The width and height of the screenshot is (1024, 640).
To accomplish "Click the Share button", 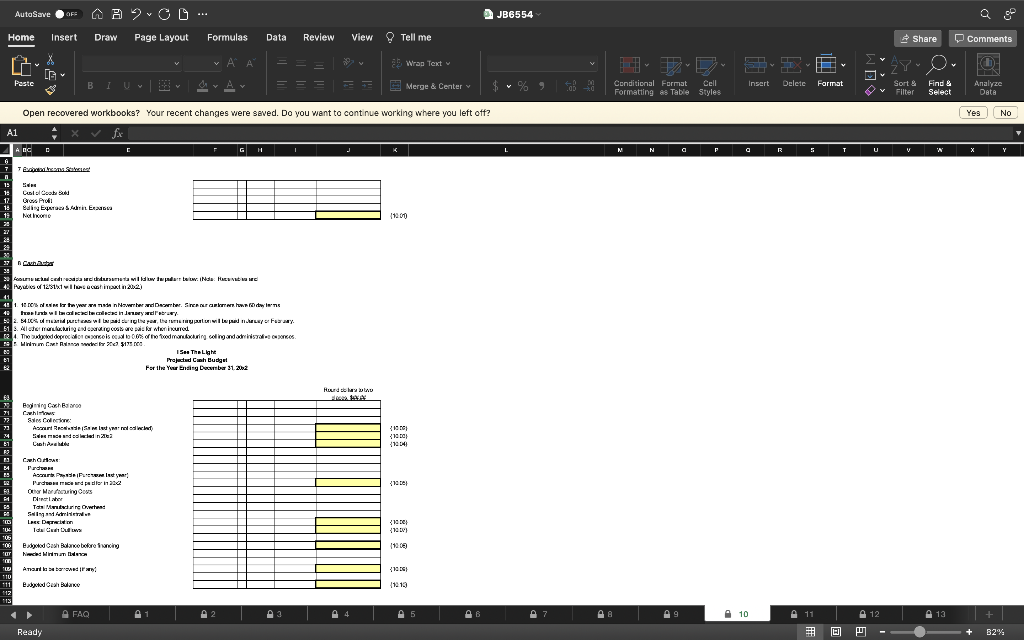I will click(x=918, y=39).
